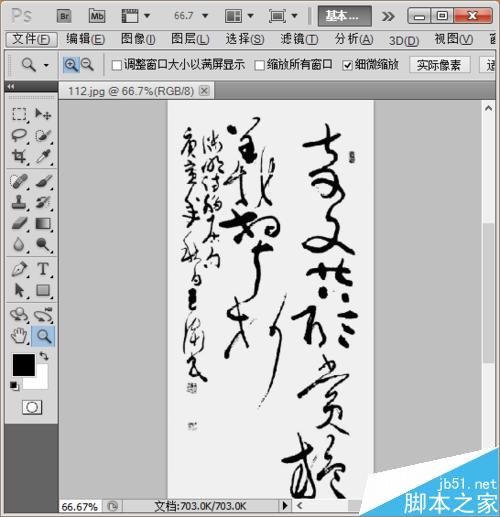Reset default foreground and background colors
Viewport: 500px width, 517px height.
(x=14, y=386)
